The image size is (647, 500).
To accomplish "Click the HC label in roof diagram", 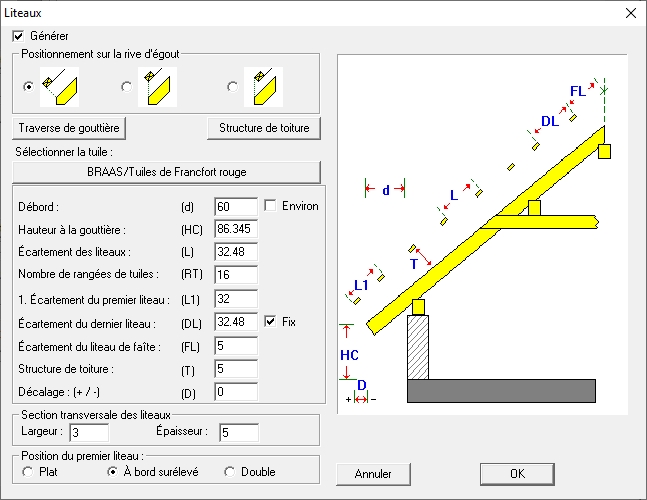I will pos(349,355).
